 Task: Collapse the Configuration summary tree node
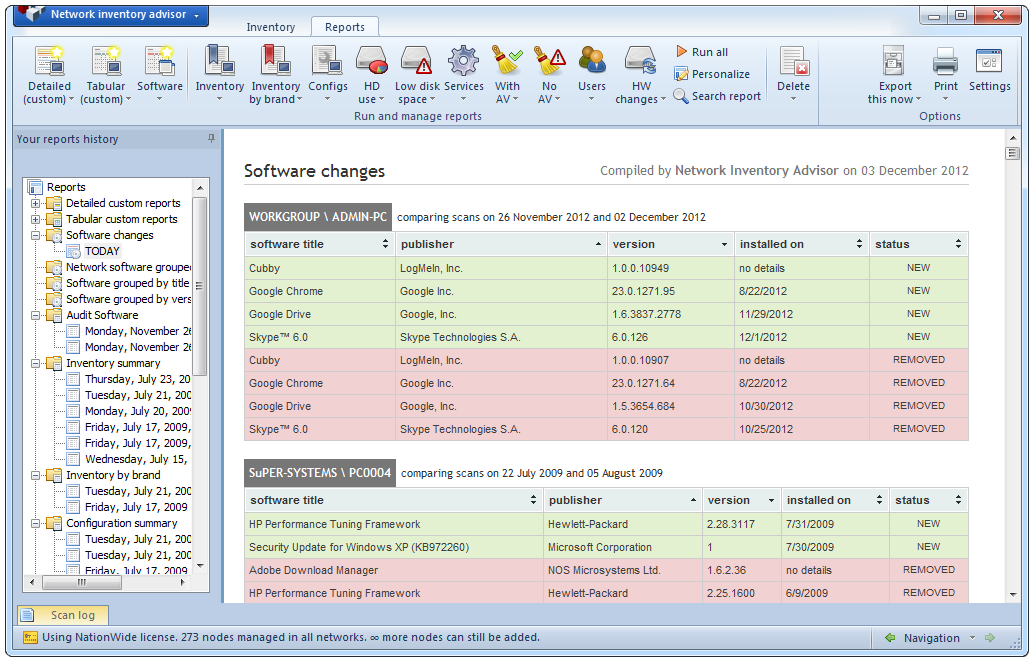[x=36, y=523]
